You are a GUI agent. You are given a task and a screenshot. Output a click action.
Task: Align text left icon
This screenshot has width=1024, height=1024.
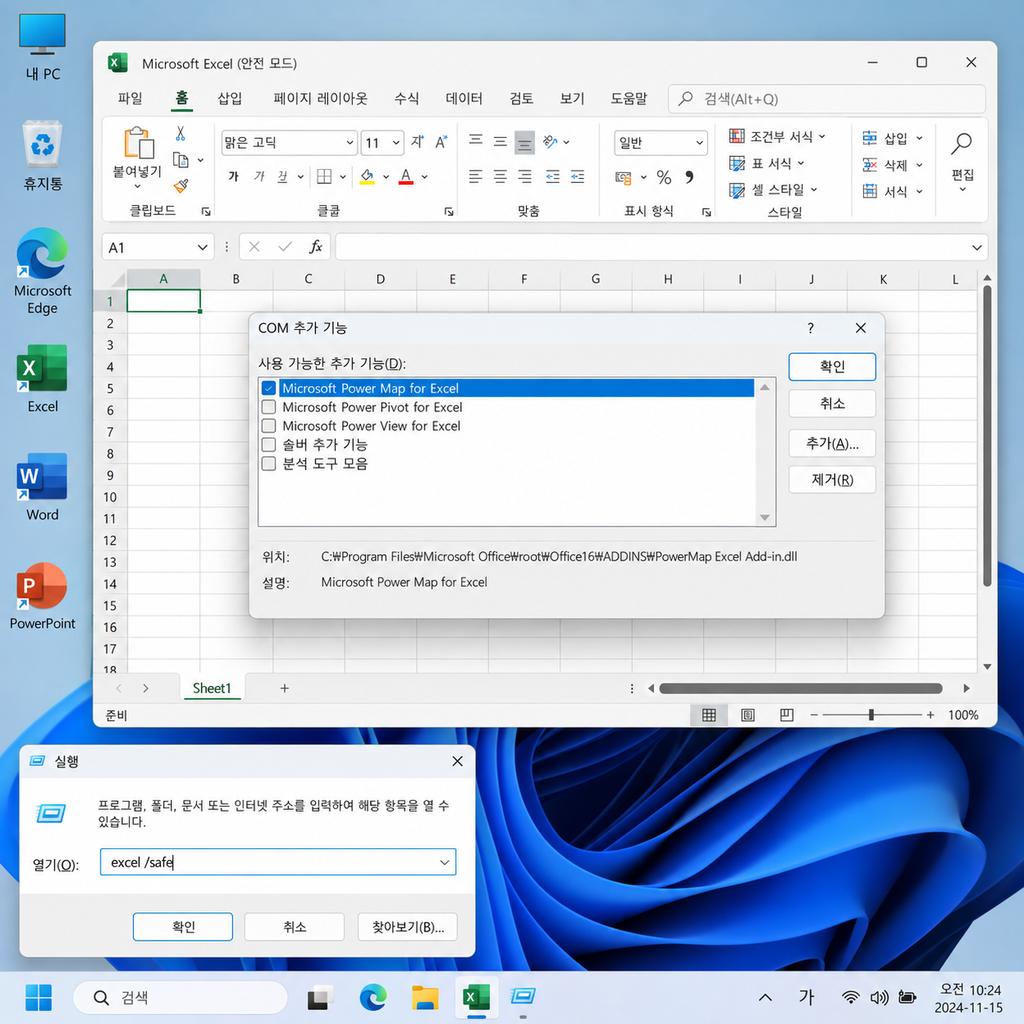(476, 176)
